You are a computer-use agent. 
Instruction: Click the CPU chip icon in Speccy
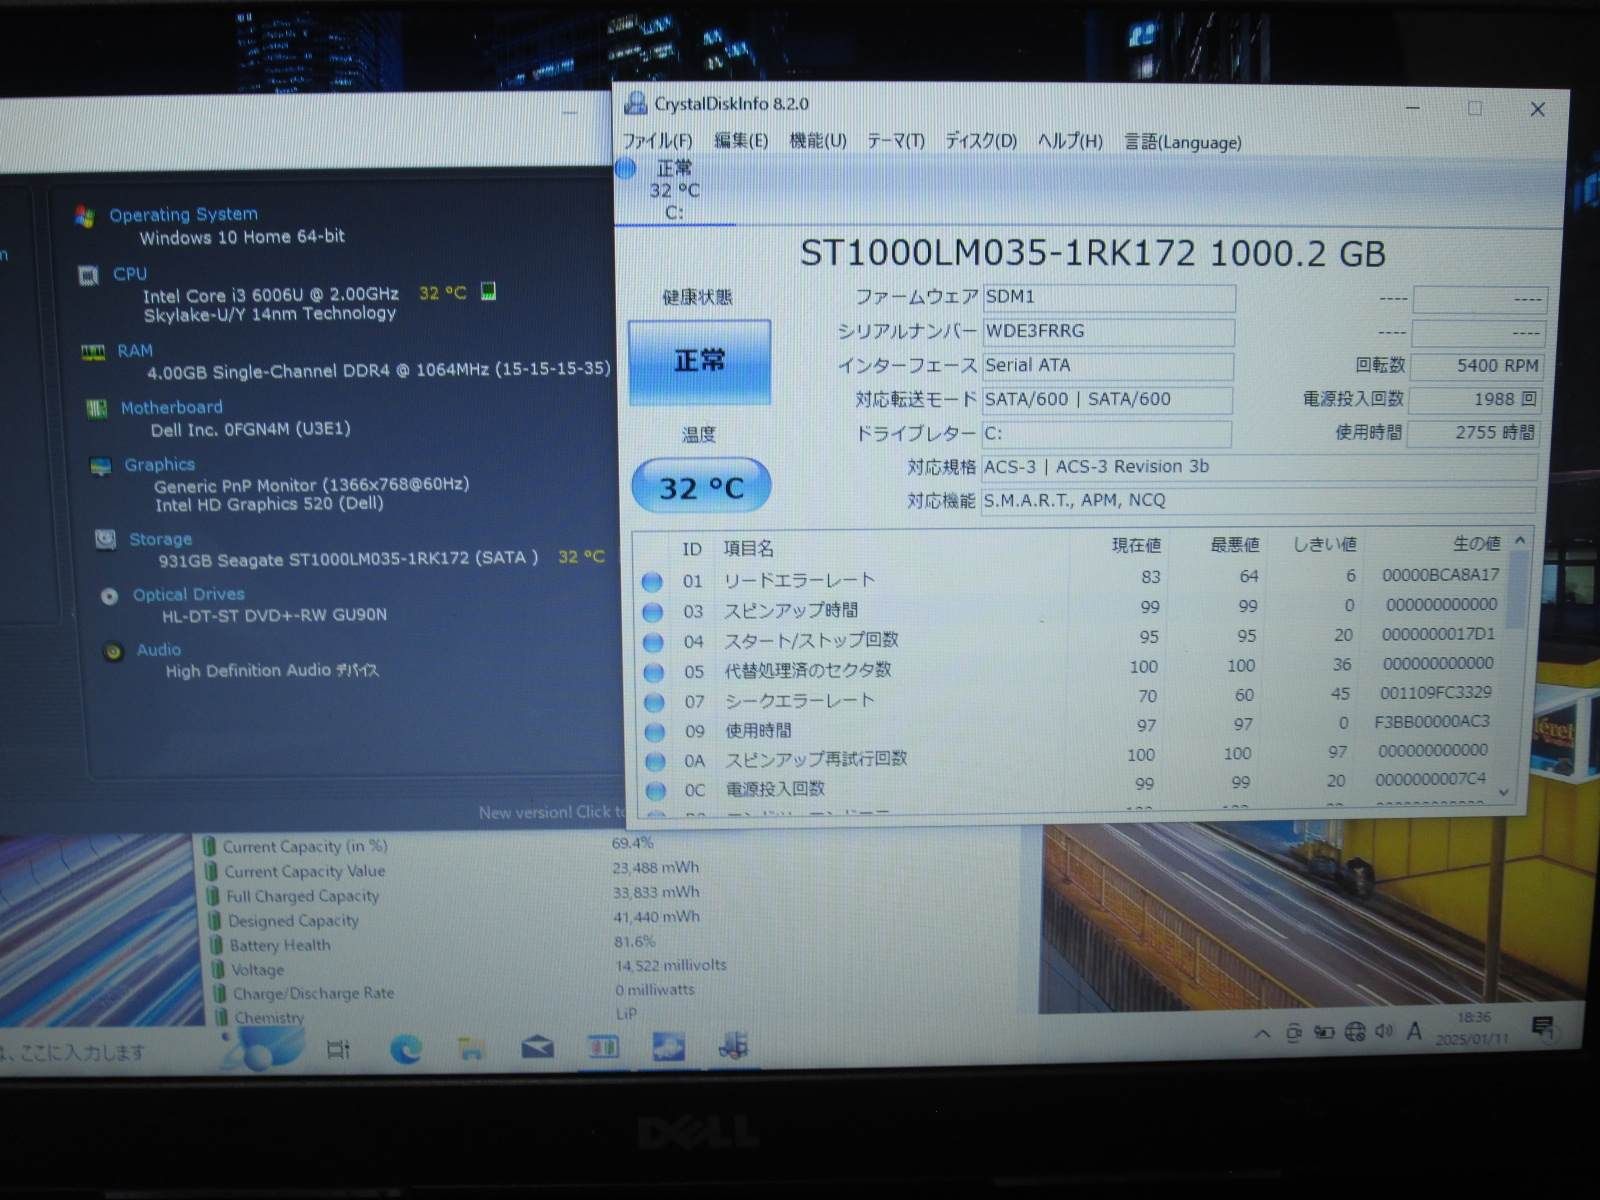pyautogui.click(x=88, y=275)
